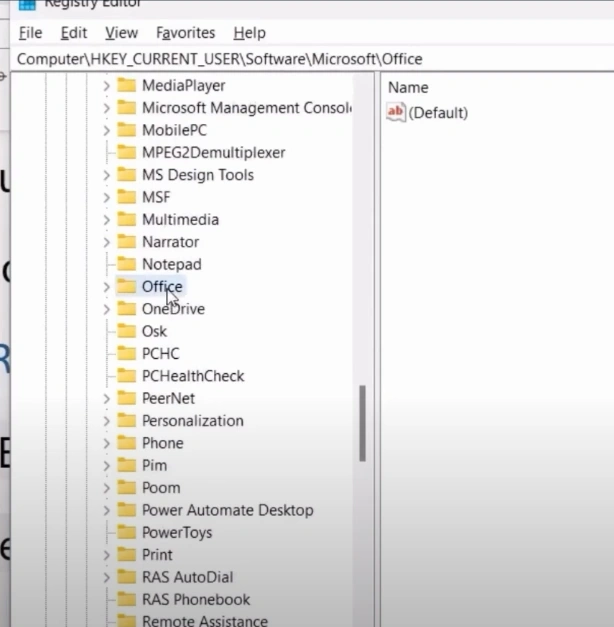614x627 pixels.
Task: Open the View menu
Action: pyautogui.click(x=122, y=33)
